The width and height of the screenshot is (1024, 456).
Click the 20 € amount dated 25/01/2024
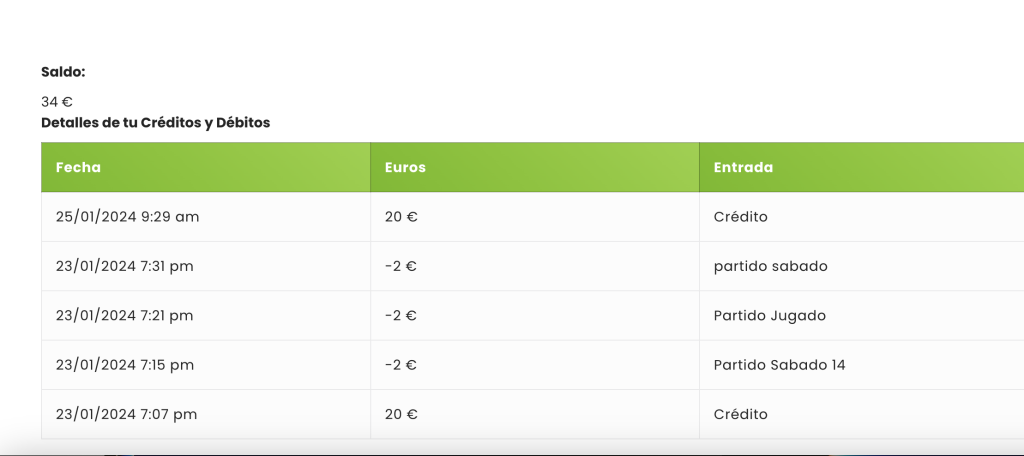(401, 216)
